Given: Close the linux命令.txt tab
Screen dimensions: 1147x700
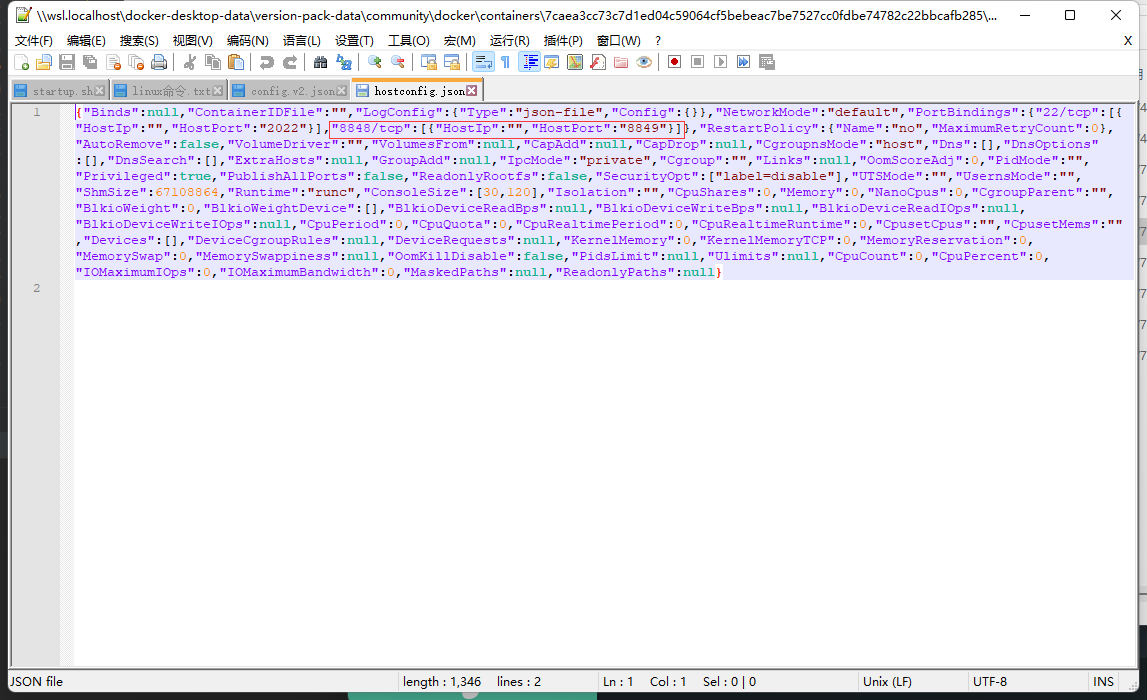Looking at the screenshot, I should click(217, 91).
